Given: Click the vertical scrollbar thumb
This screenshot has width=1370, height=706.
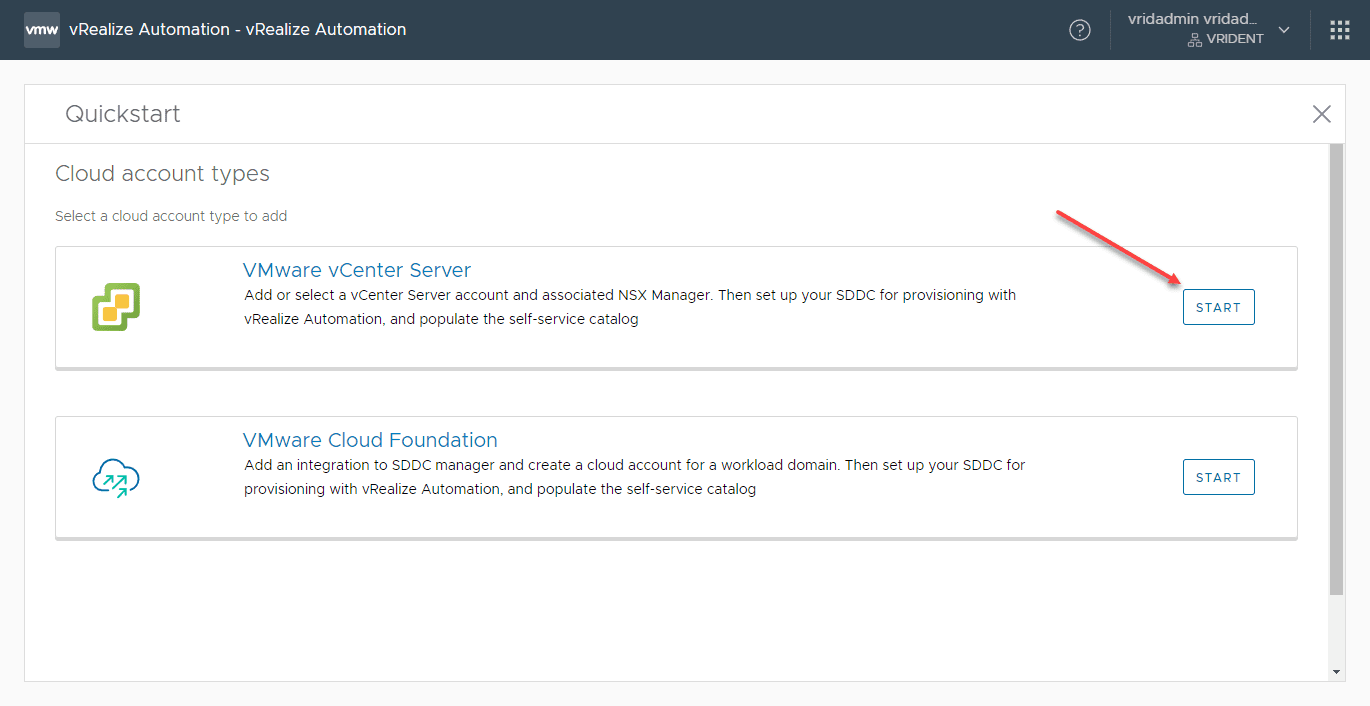Looking at the screenshot, I should [x=1336, y=370].
